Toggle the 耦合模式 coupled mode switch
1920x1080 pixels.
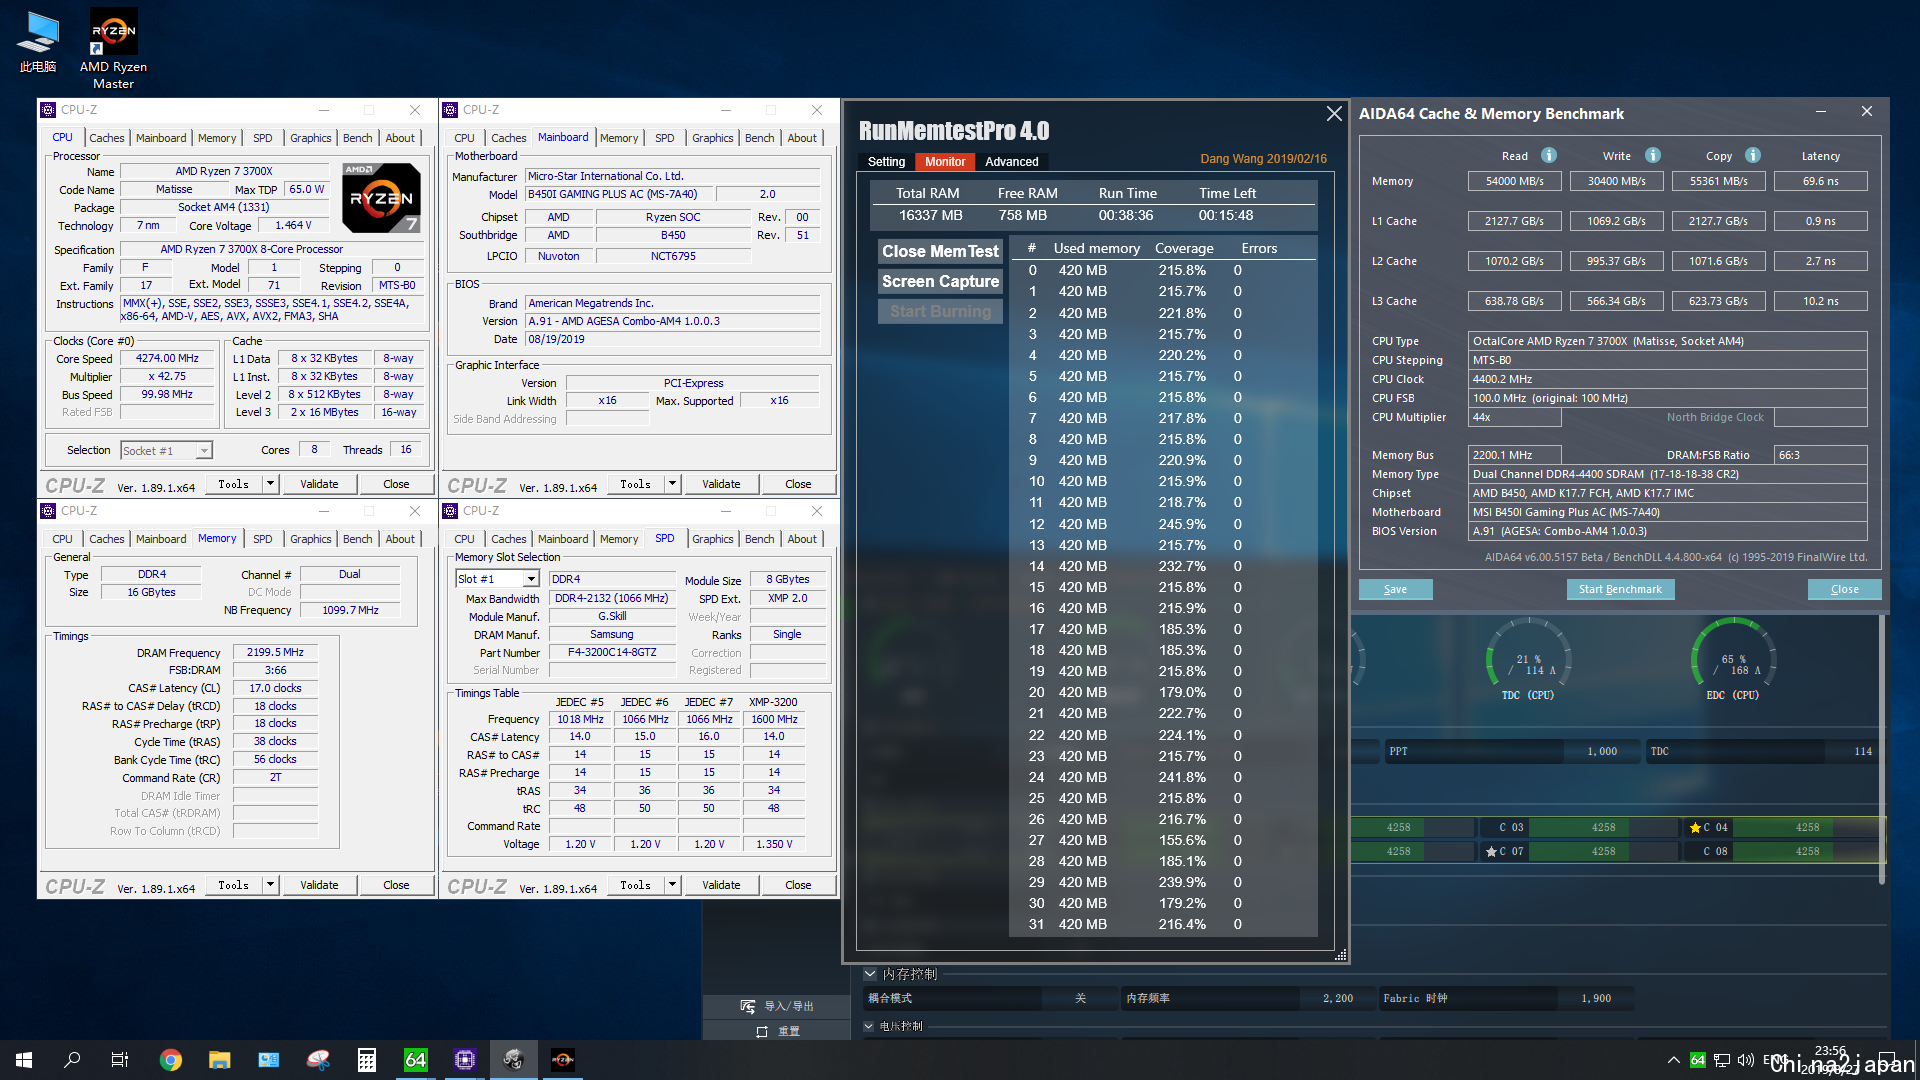pos(1080,998)
